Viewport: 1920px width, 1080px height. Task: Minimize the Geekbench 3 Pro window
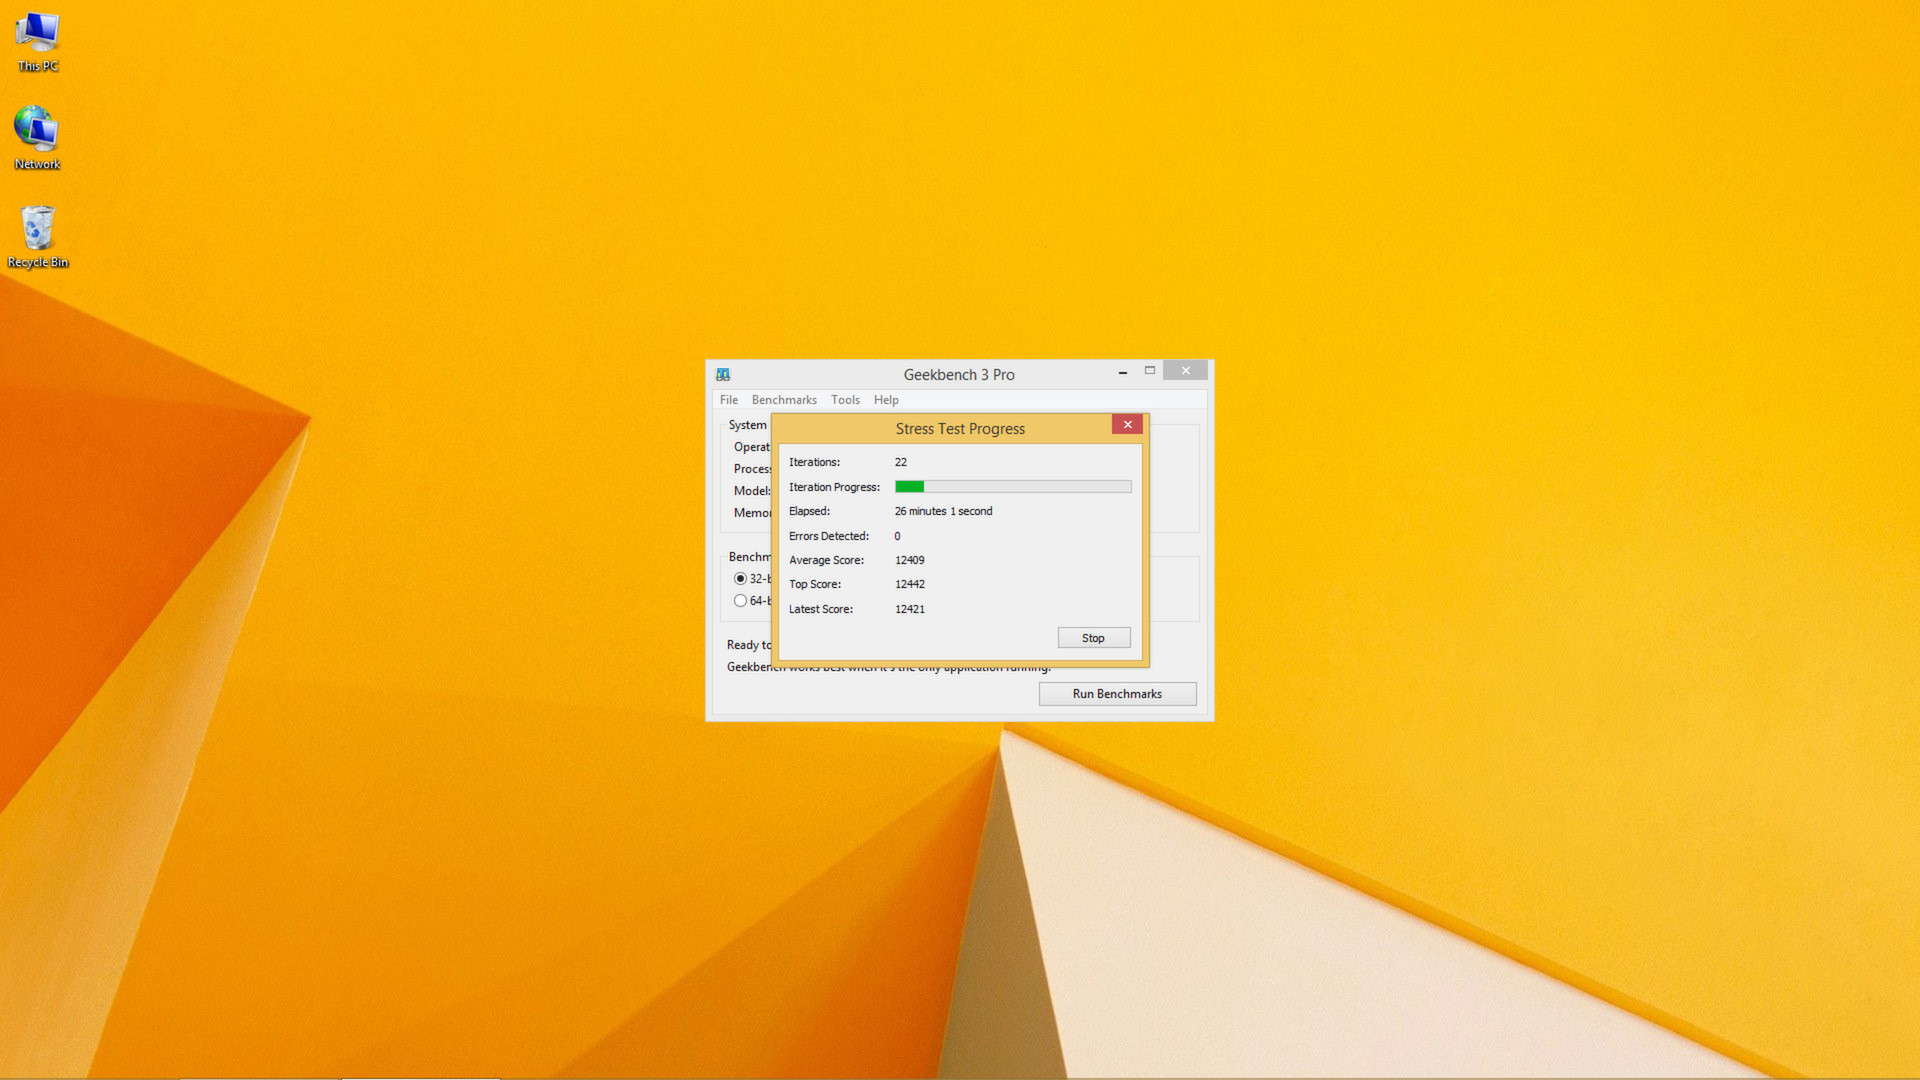click(1122, 371)
